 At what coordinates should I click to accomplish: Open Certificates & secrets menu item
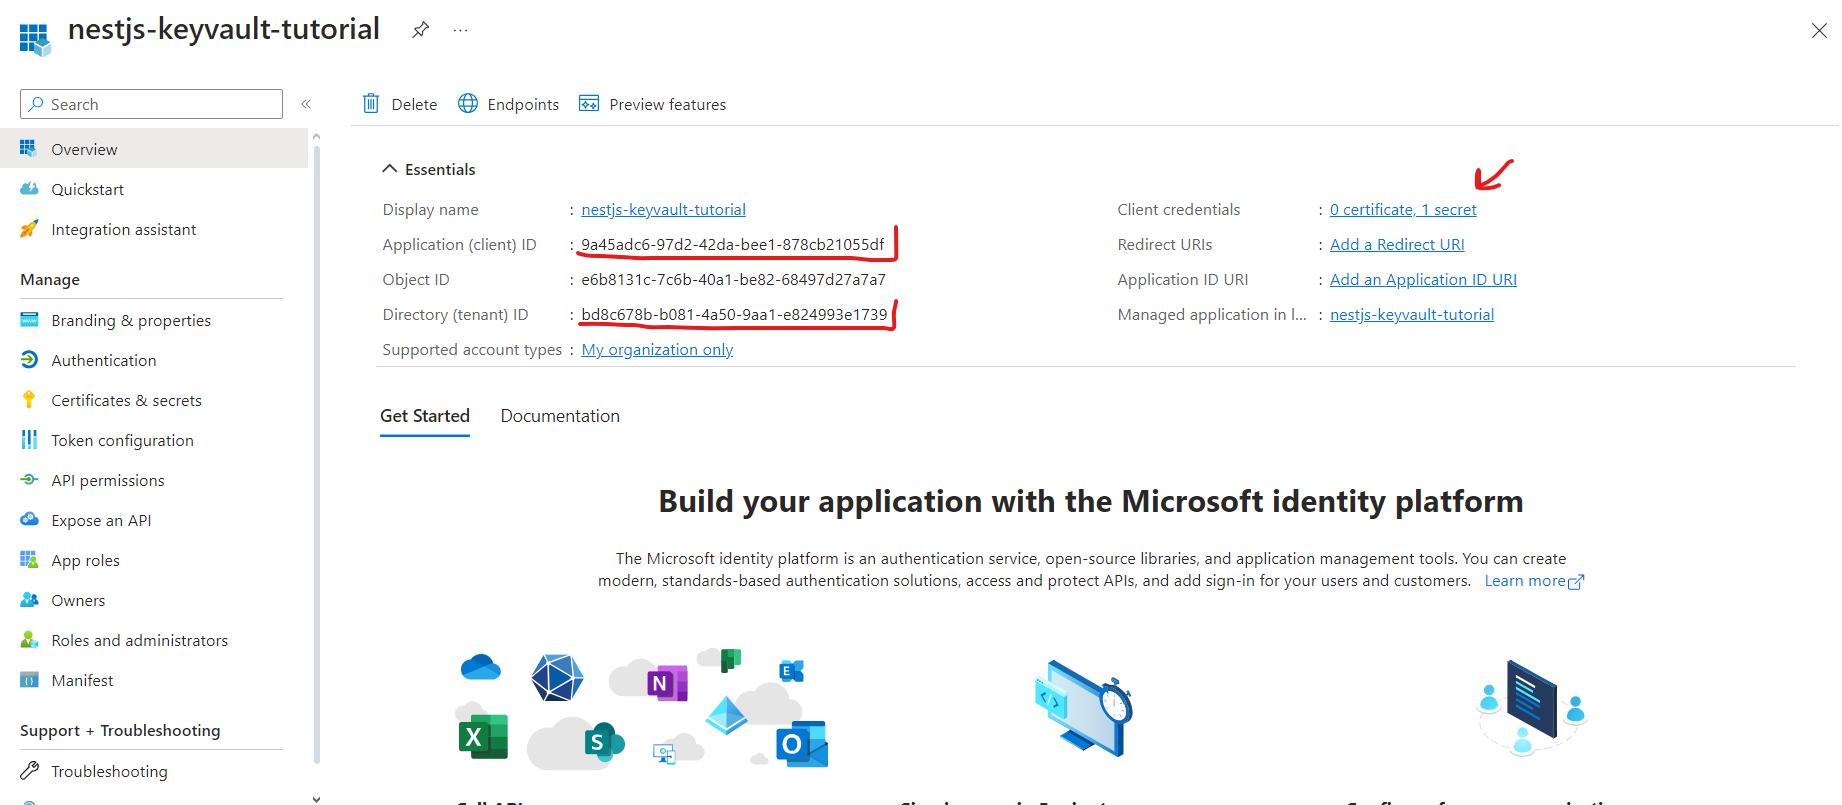coord(154,400)
